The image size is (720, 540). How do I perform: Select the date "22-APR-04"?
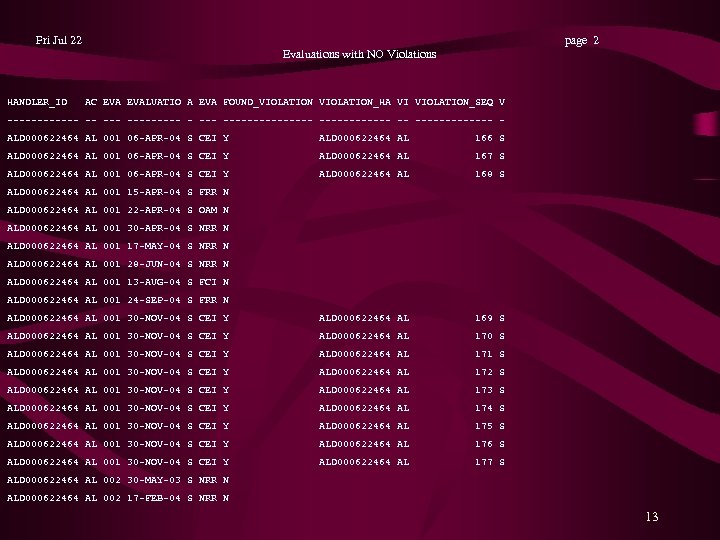(x=154, y=210)
